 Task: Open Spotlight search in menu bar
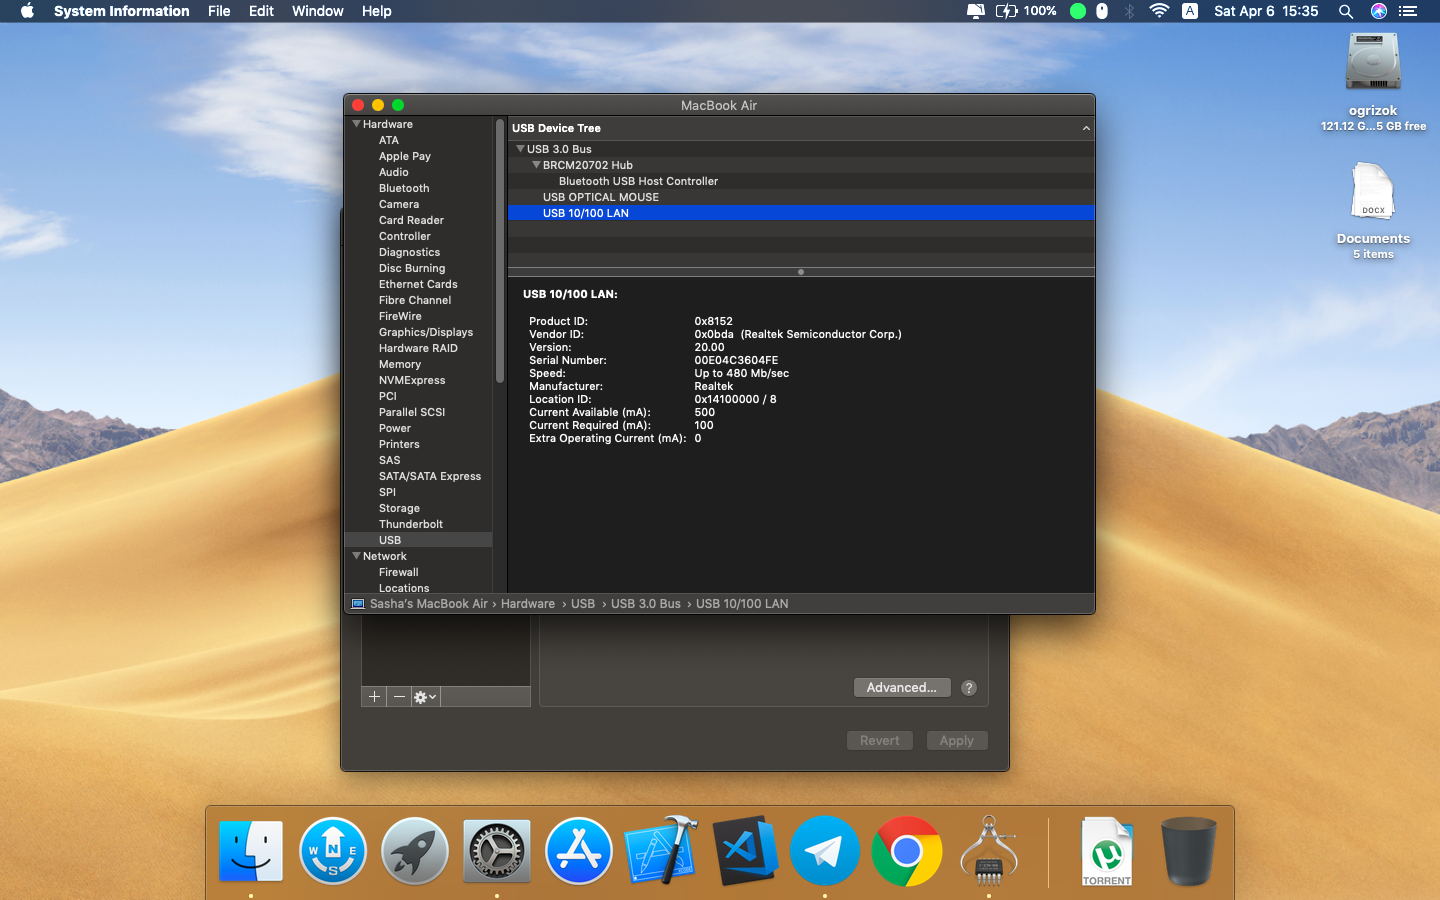[1346, 11]
